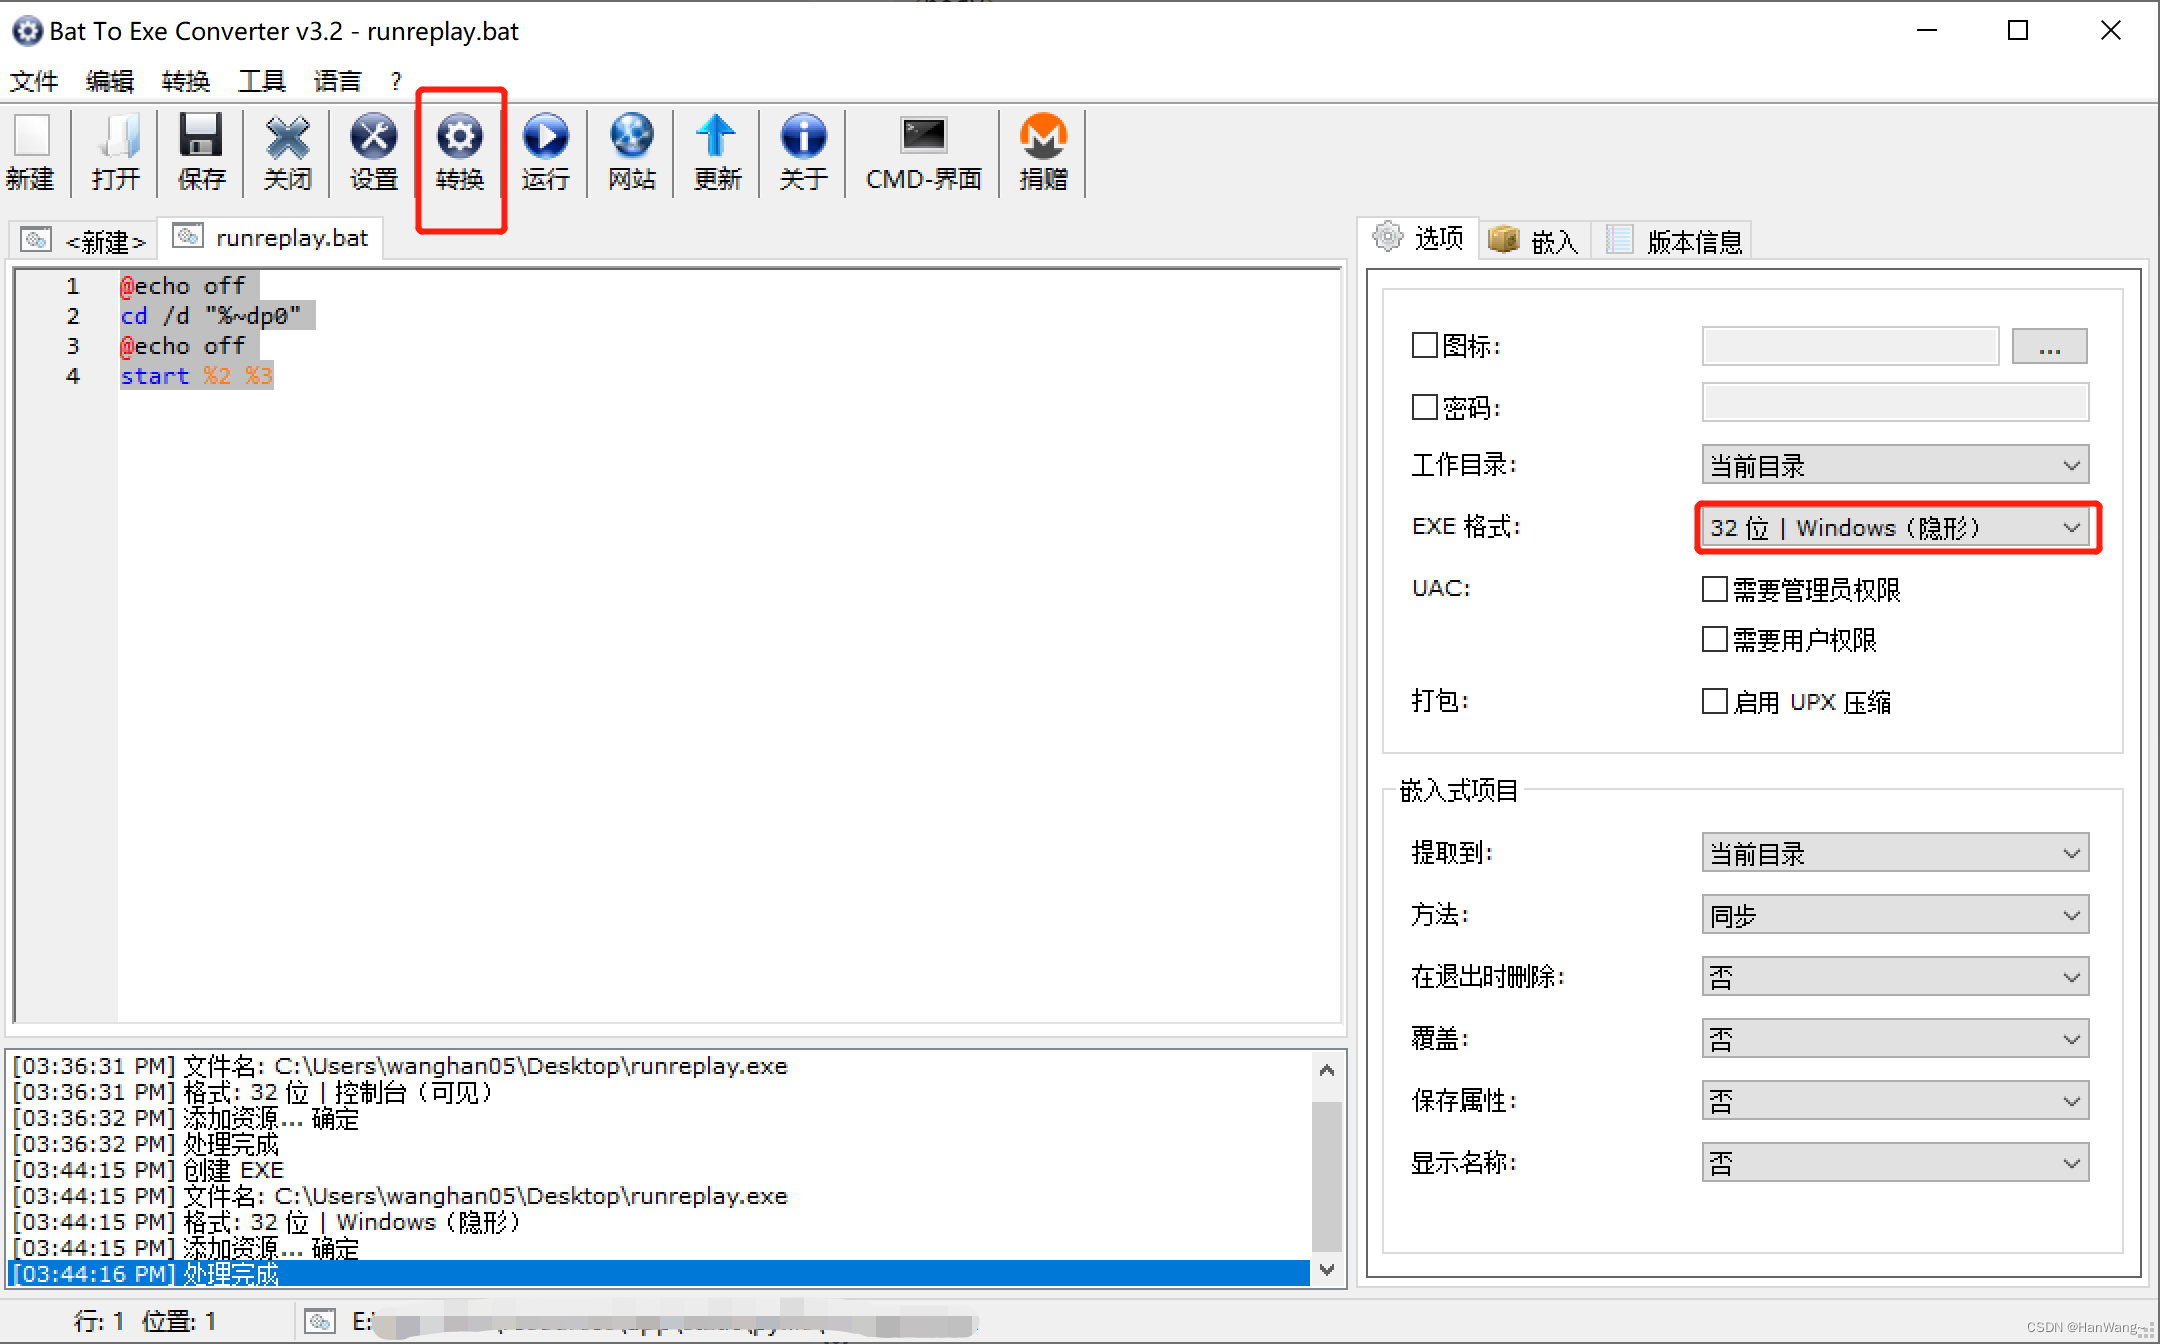
Task: Click the file icon on the <新建> tab
Action: [36, 240]
